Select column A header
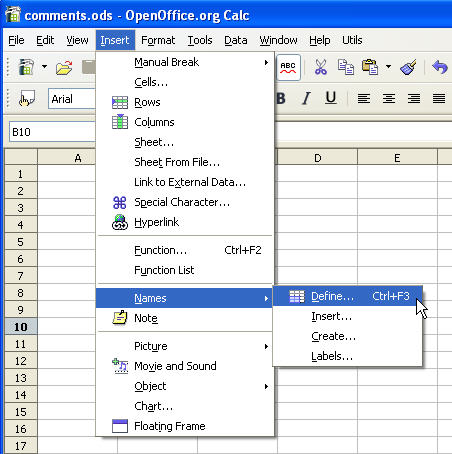This screenshot has width=452, height=454. click(x=67, y=157)
